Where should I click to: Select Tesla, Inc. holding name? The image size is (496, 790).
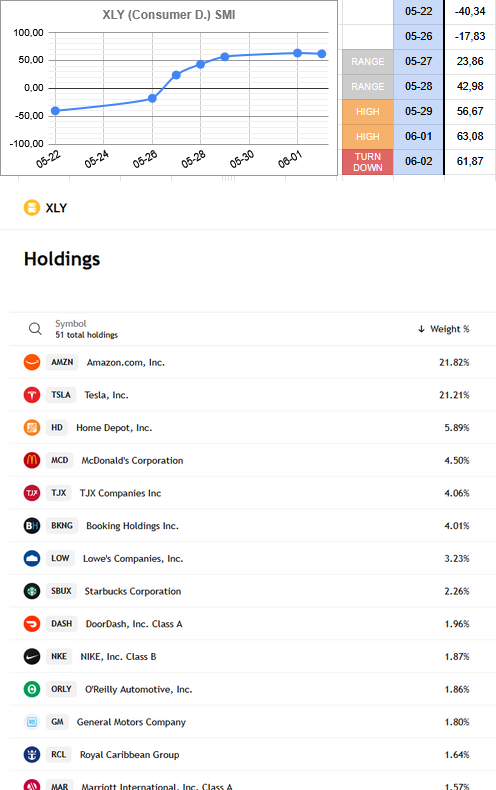106,395
